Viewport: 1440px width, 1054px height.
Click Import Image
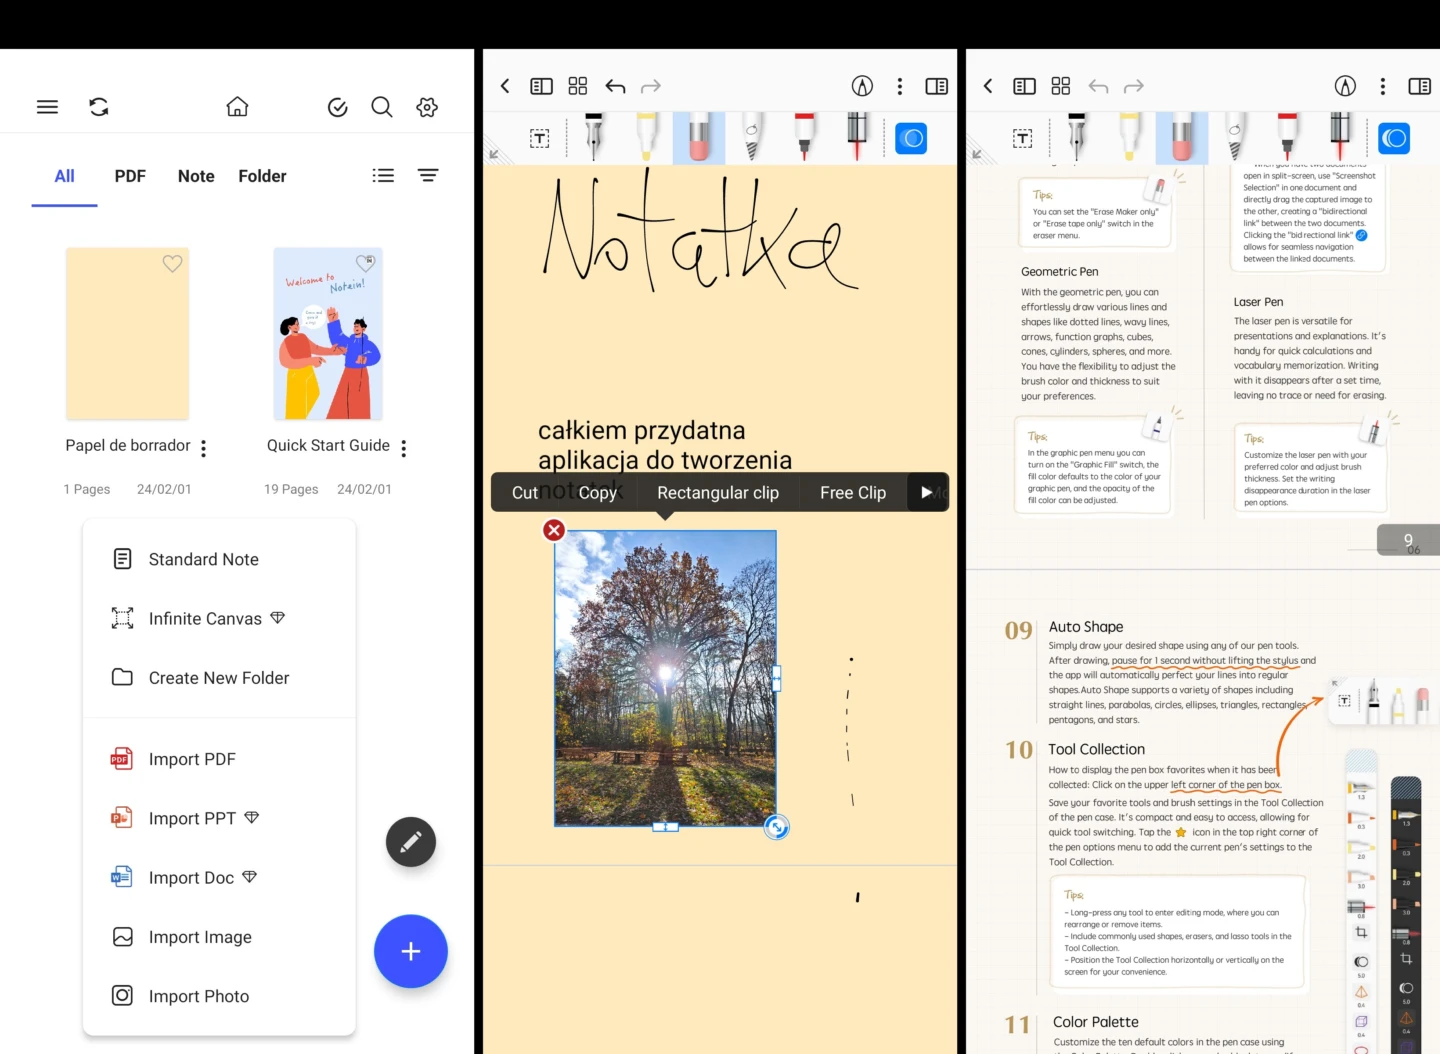[219, 937]
